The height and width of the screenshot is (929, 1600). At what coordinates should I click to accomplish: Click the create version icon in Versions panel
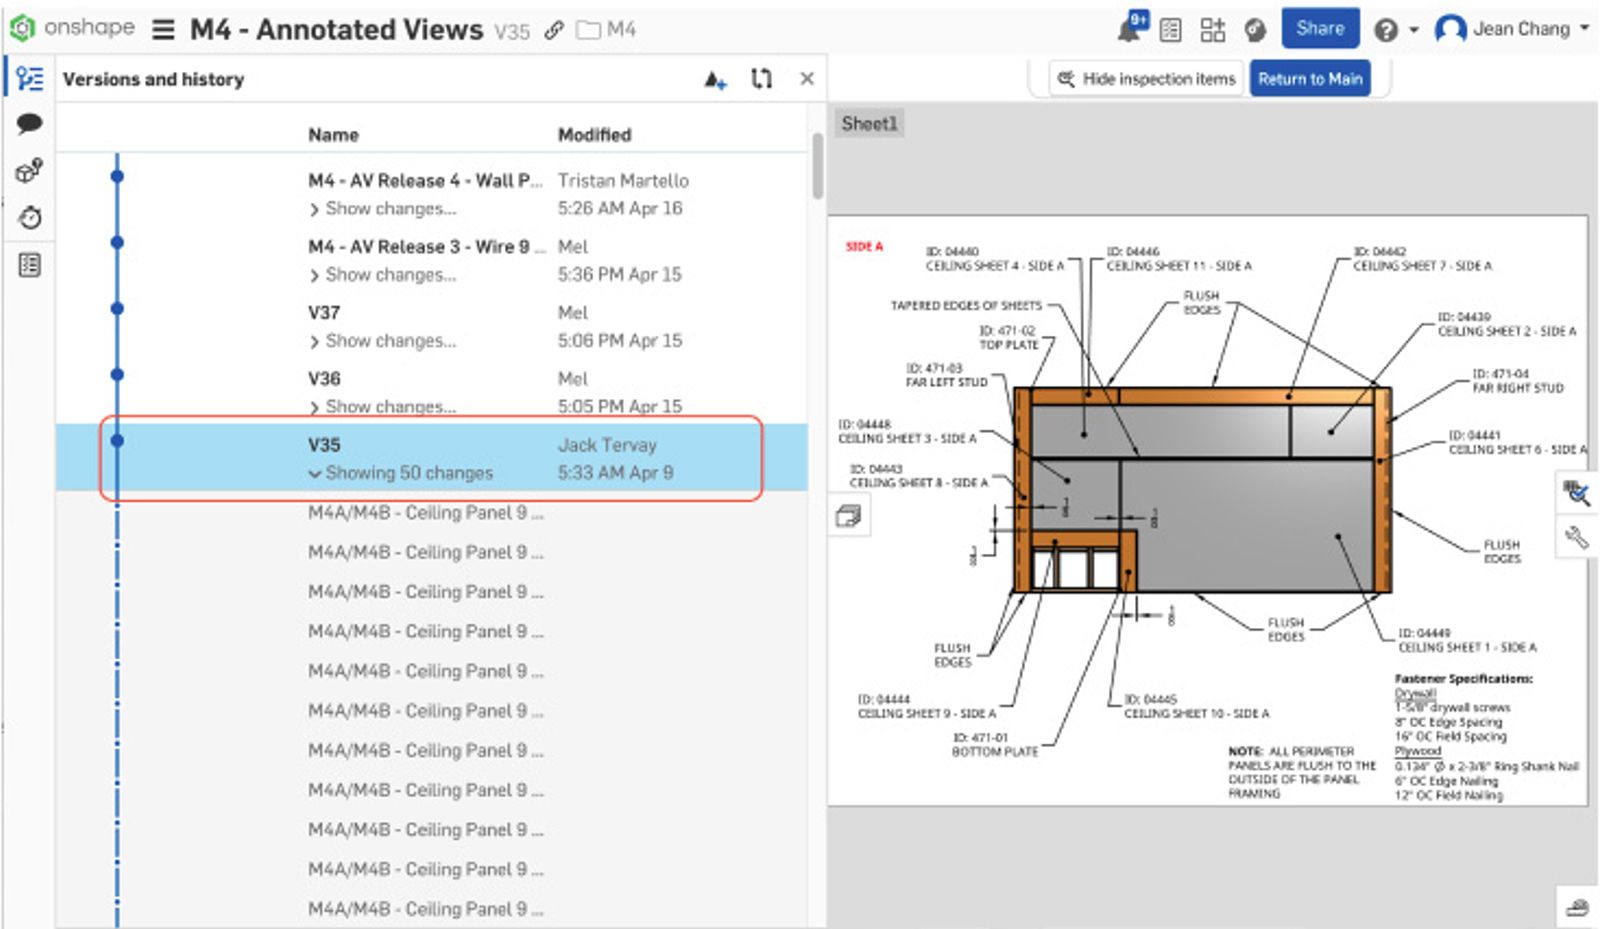click(715, 79)
